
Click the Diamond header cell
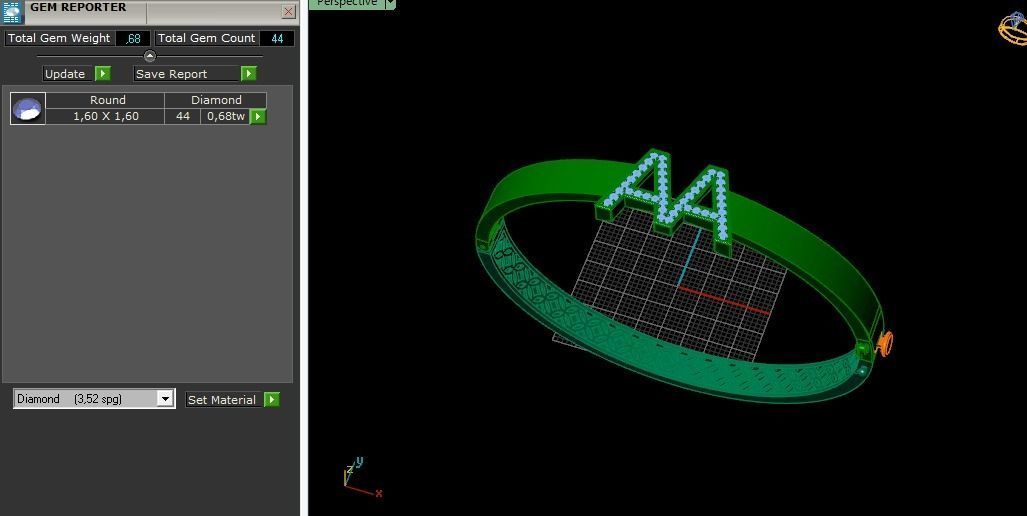pos(215,100)
